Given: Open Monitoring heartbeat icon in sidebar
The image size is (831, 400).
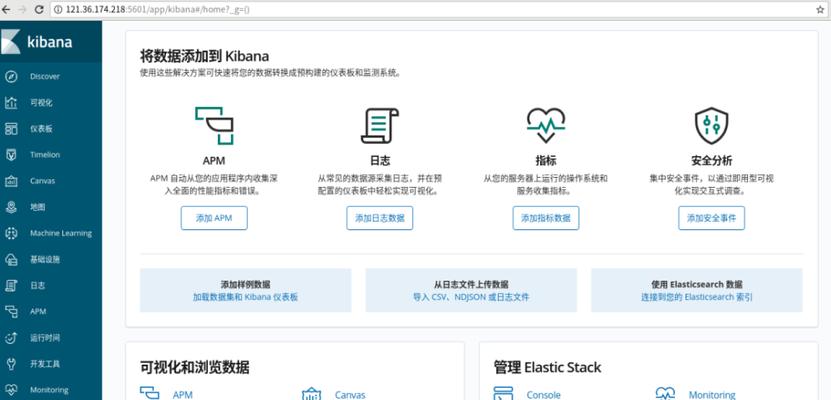Looking at the screenshot, I should click(11, 390).
